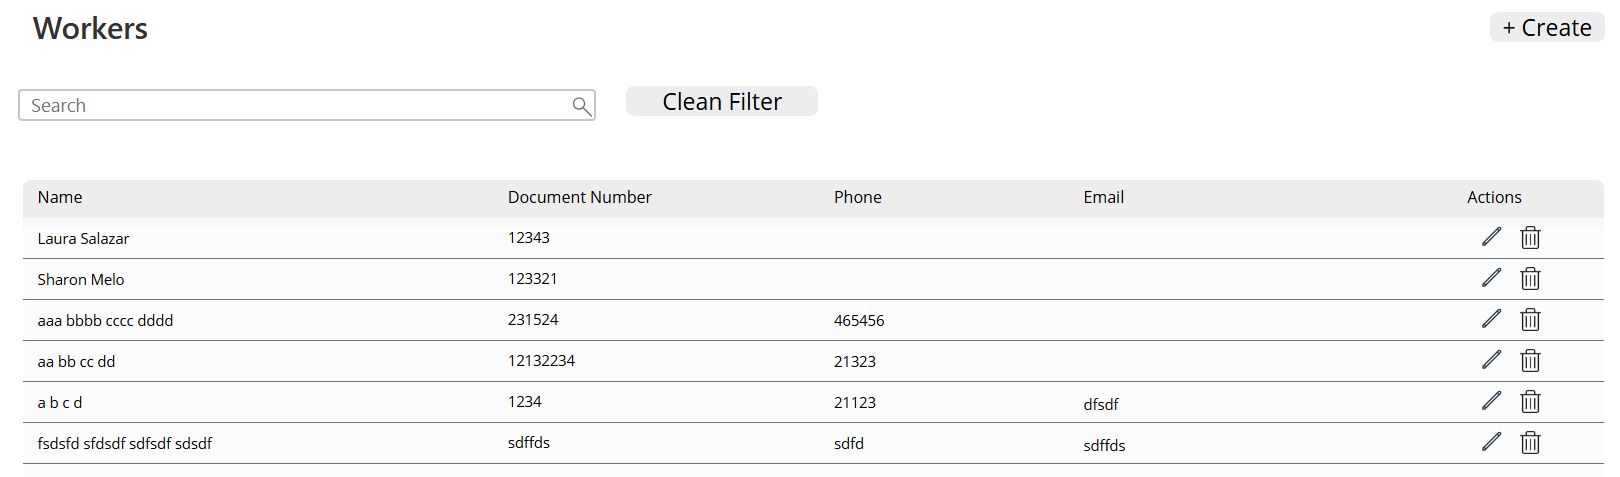Click the Phone column header

(x=857, y=198)
